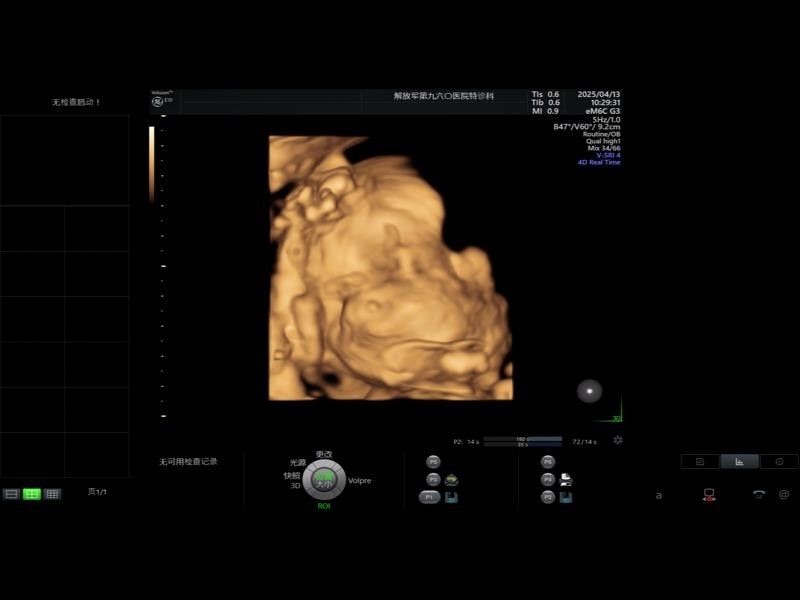
Task: Click the P6 button
Action: [547, 462]
